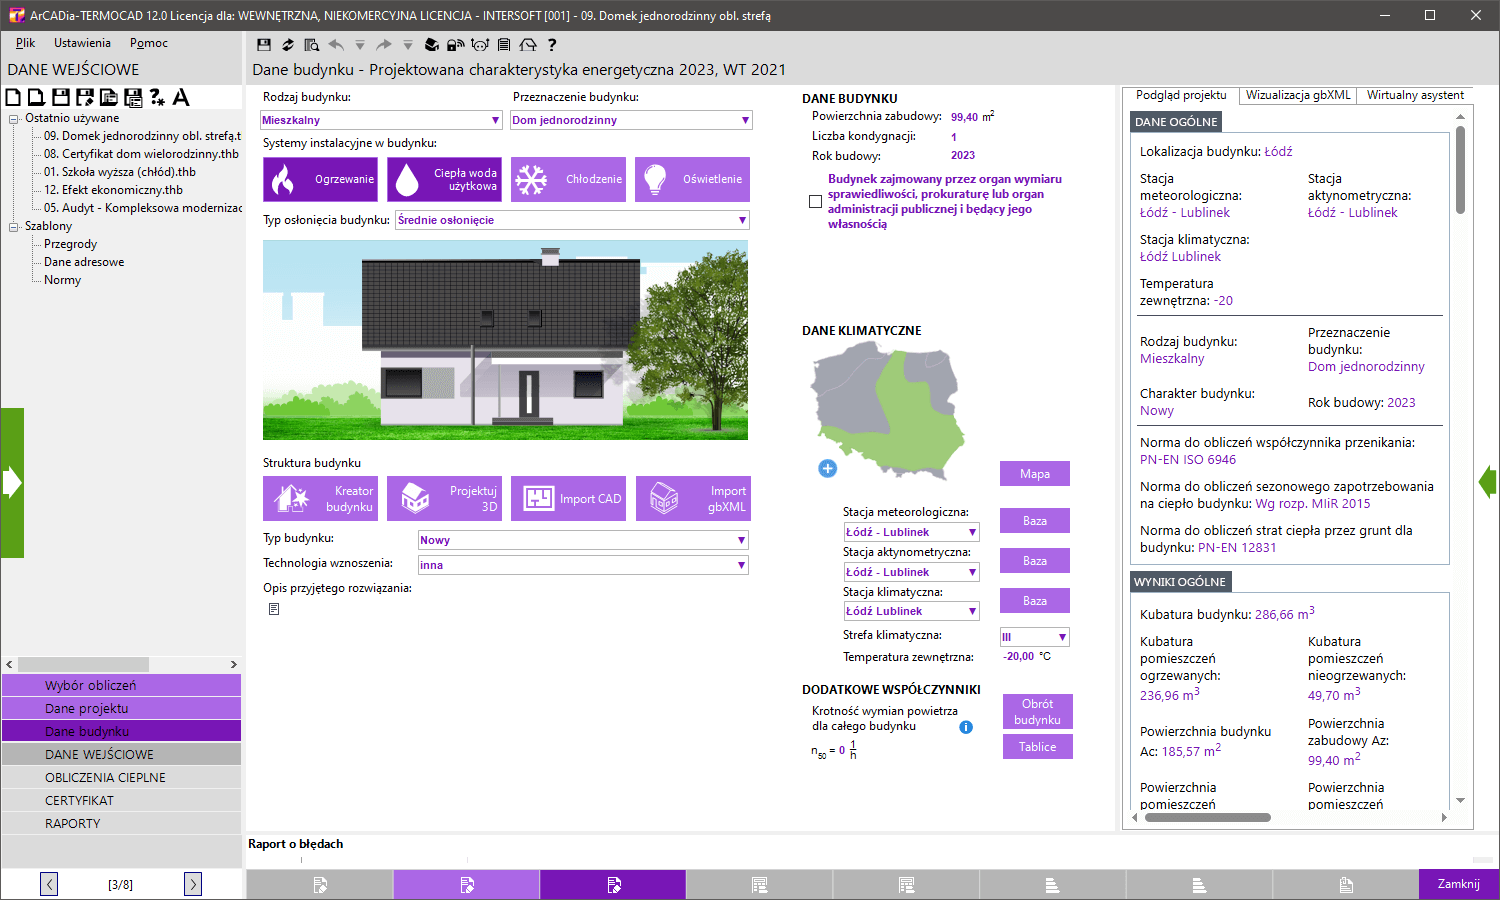
Task: Open the Ustawienia menu
Action: pos(82,42)
